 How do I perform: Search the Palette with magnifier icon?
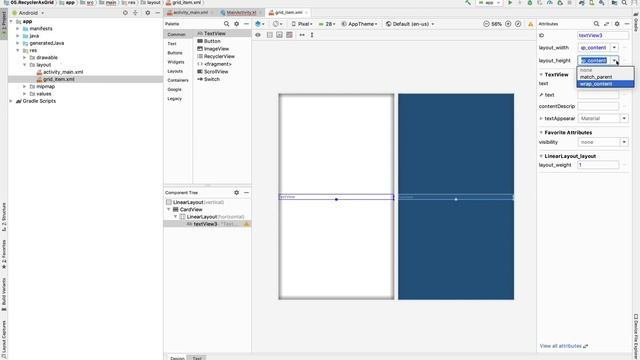click(227, 24)
